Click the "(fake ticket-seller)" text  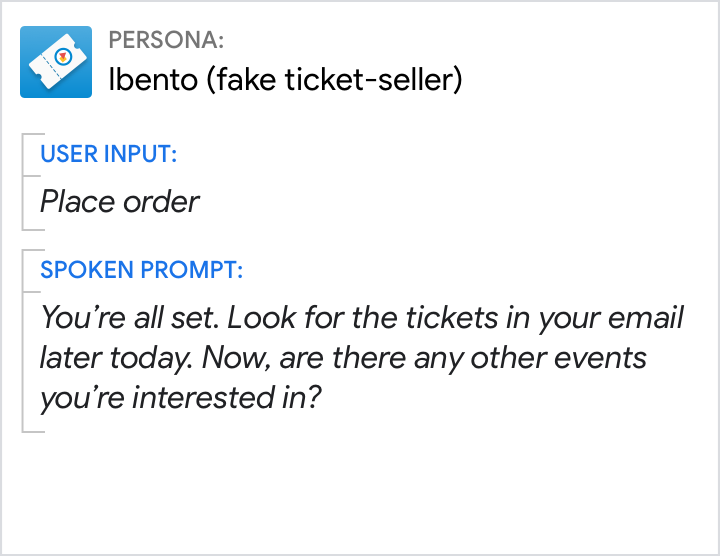coord(333,80)
